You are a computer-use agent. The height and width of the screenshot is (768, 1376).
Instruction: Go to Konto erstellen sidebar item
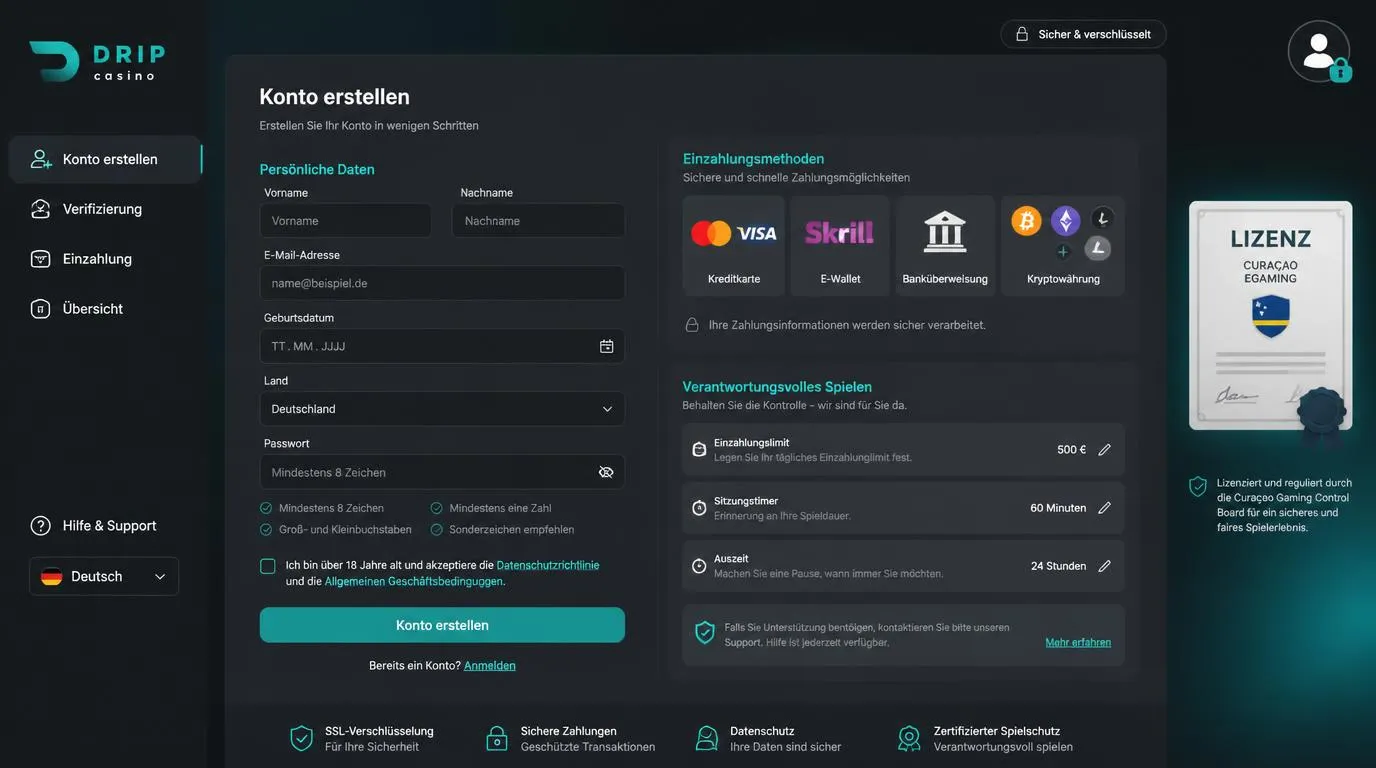point(105,159)
